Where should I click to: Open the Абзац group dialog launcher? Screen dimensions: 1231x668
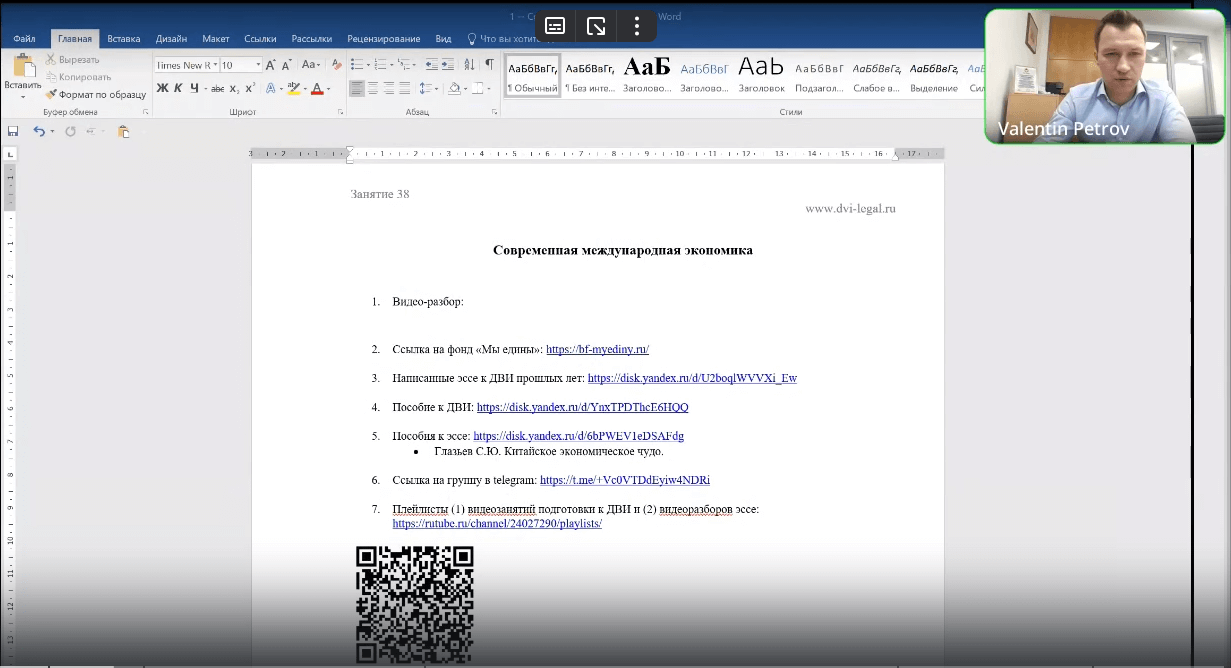pos(494,113)
